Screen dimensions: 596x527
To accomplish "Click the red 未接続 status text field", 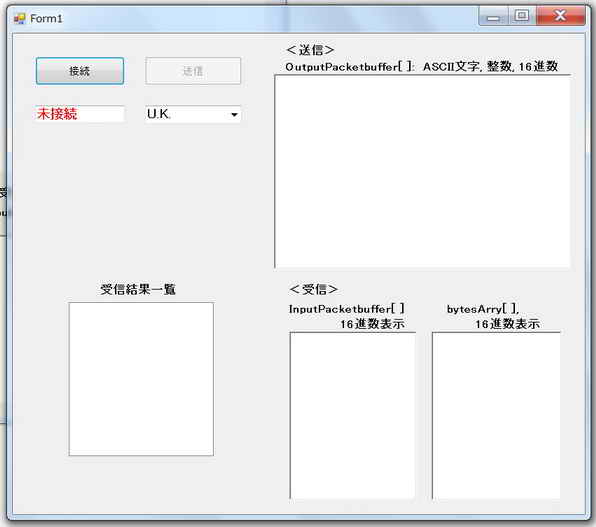I will pos(79,114).
